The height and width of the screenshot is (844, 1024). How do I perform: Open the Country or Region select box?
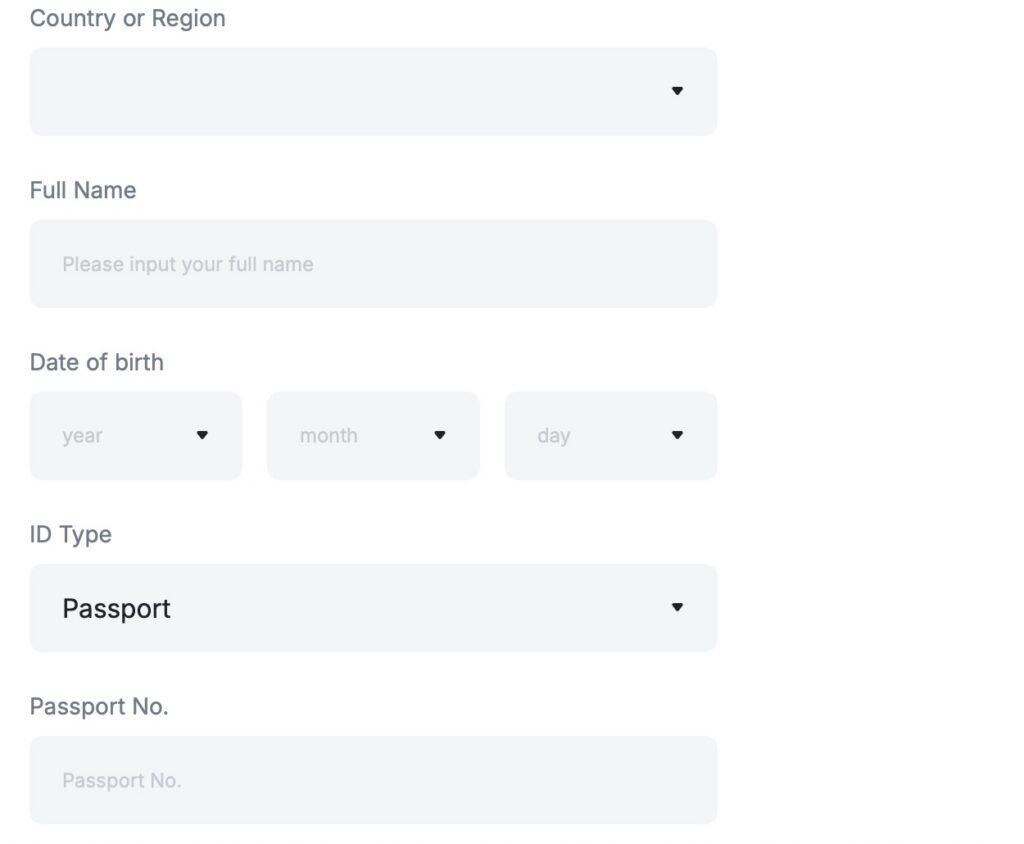373,91
